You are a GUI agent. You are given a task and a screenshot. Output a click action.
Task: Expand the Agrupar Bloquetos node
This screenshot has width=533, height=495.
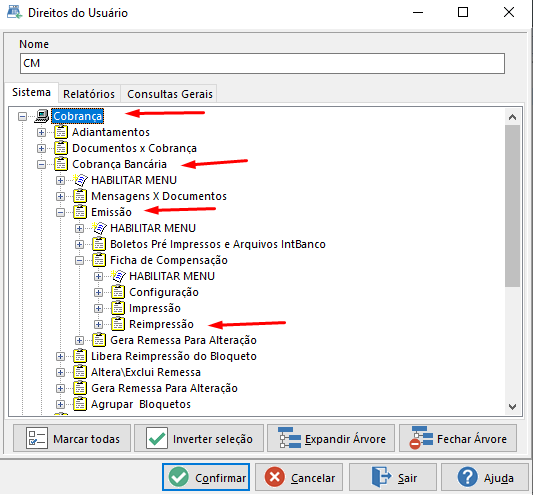[x=61, y=404]
